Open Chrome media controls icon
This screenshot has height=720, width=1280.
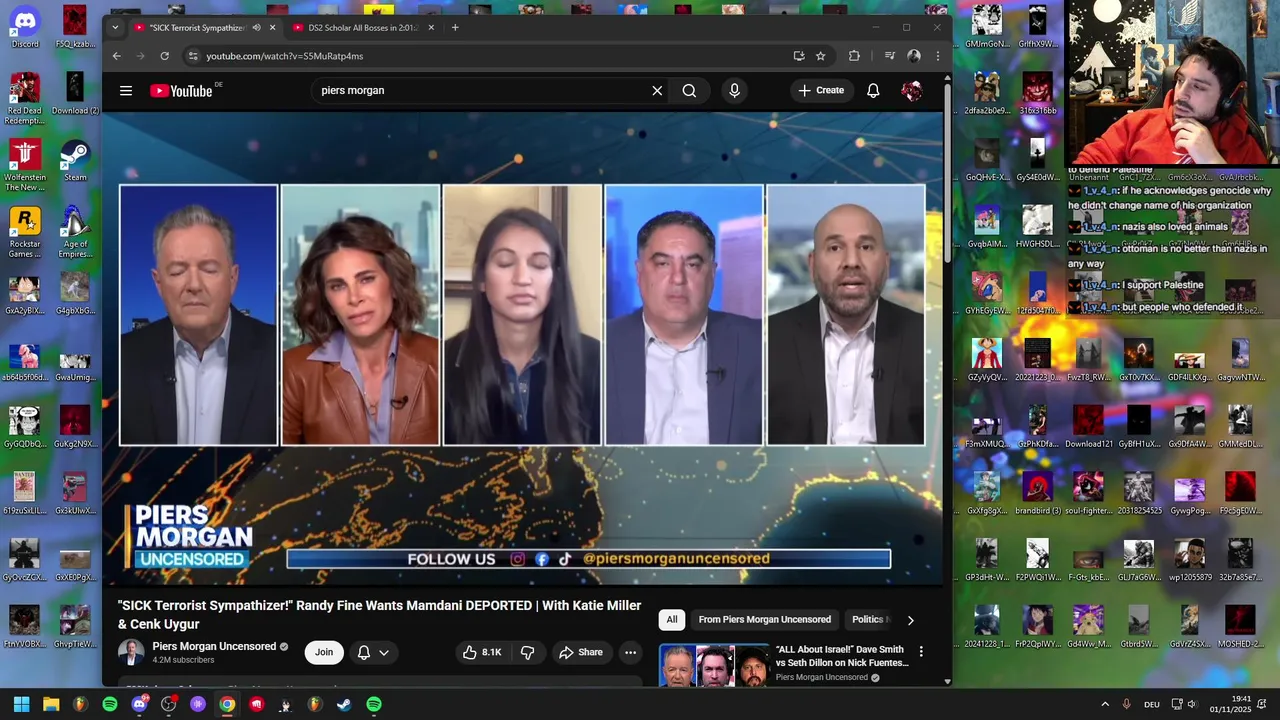(889, 56)
